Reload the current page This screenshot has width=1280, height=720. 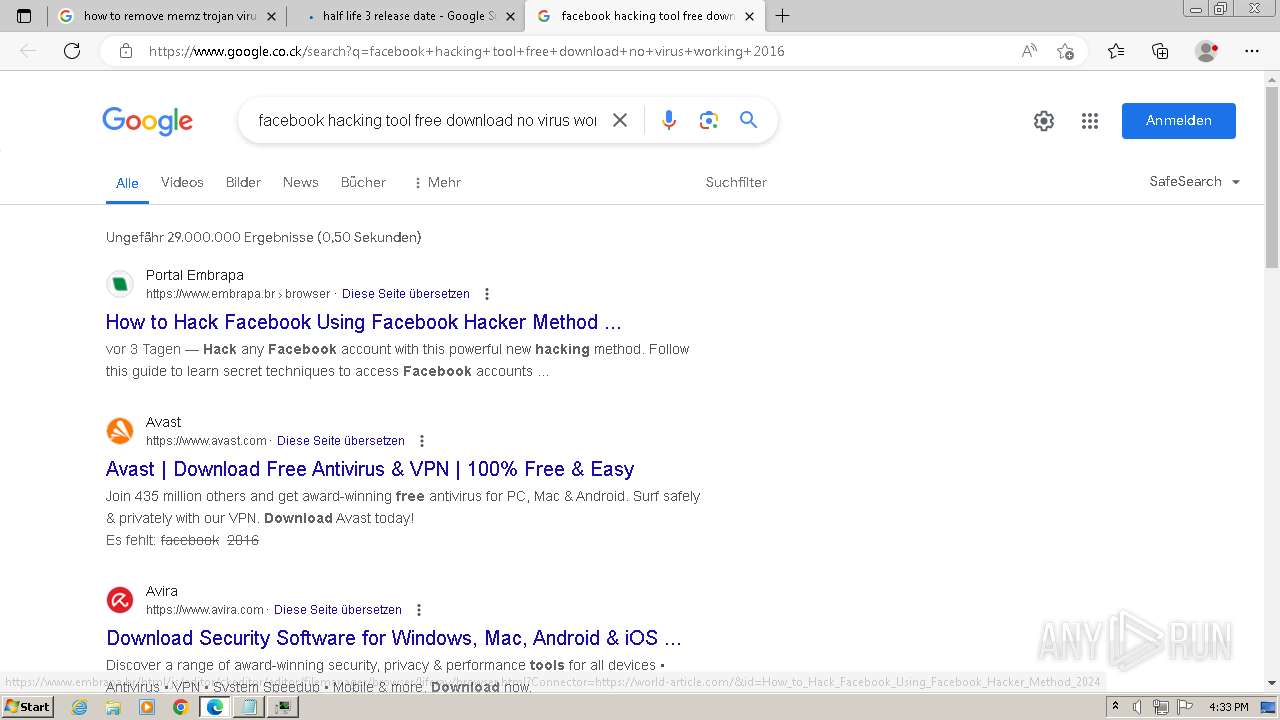(x=72, y=51)
